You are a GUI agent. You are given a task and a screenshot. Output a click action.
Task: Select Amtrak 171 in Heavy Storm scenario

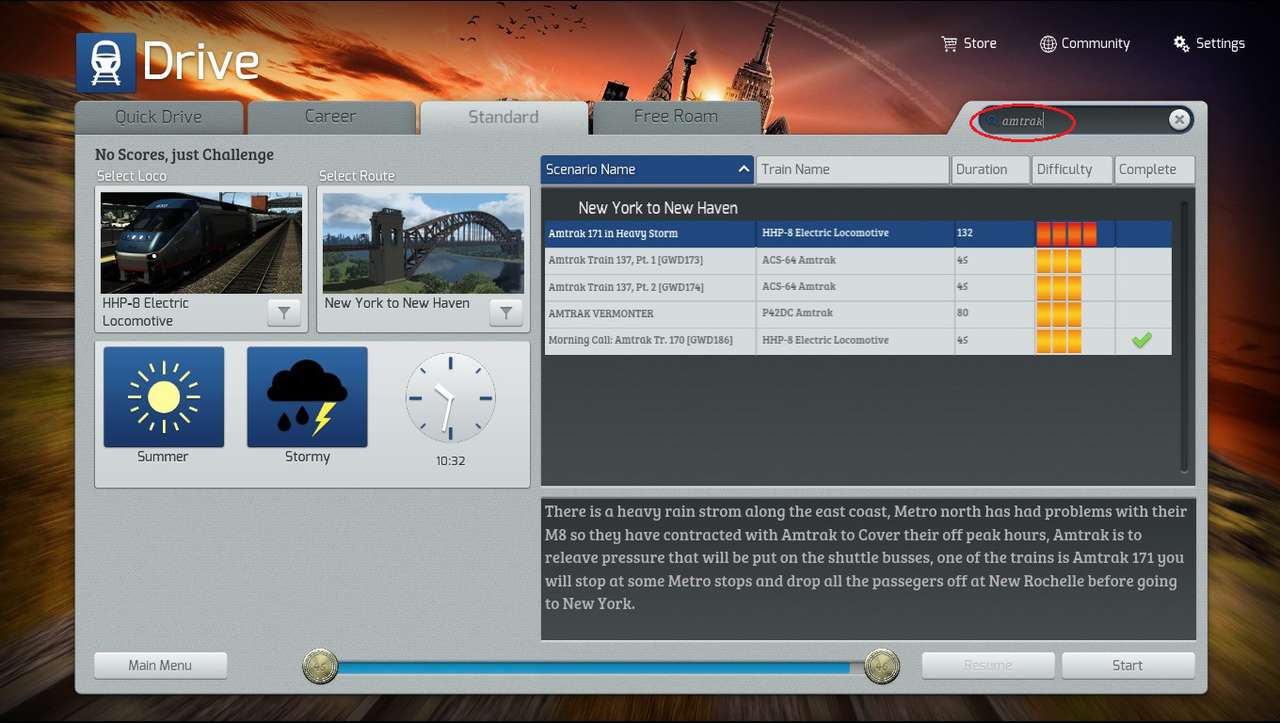point(857,233)
